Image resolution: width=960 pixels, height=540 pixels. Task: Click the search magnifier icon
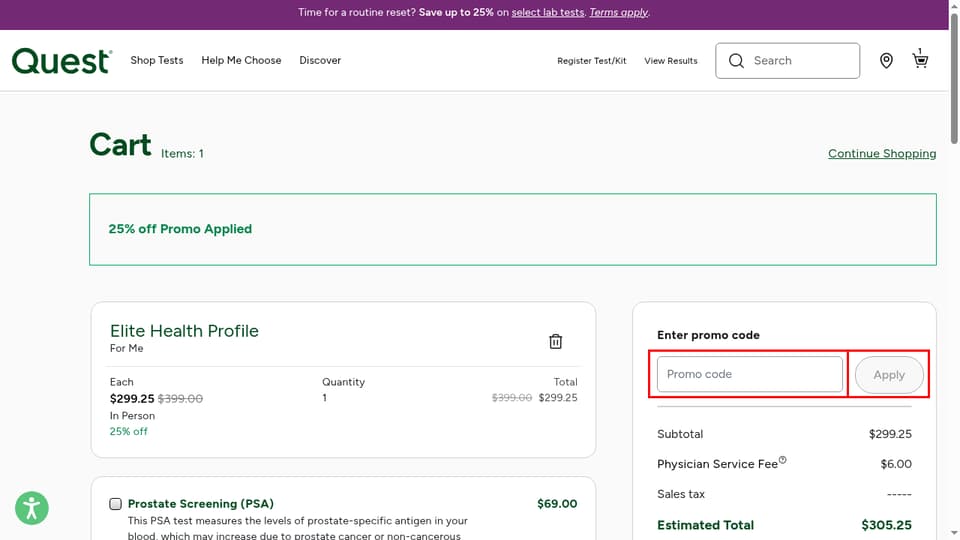pos(737,61)
